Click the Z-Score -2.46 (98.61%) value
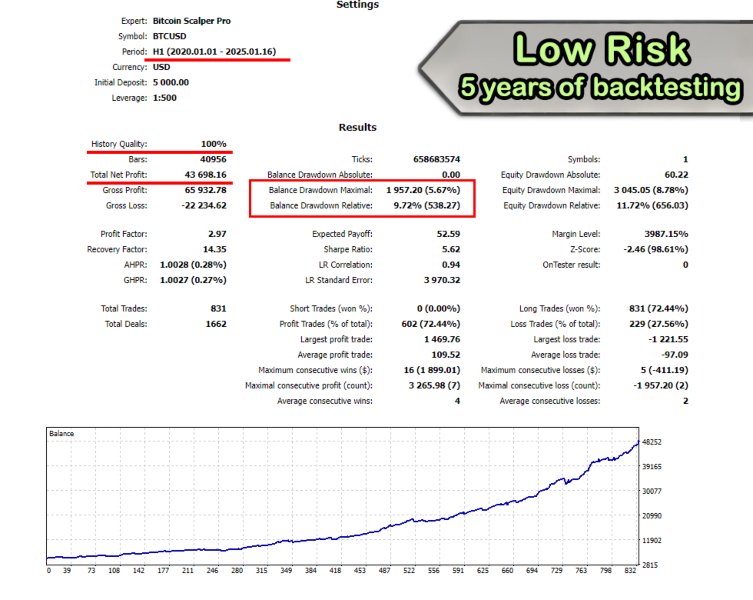Viewport: 753px width, 600px height. (656, 249)
